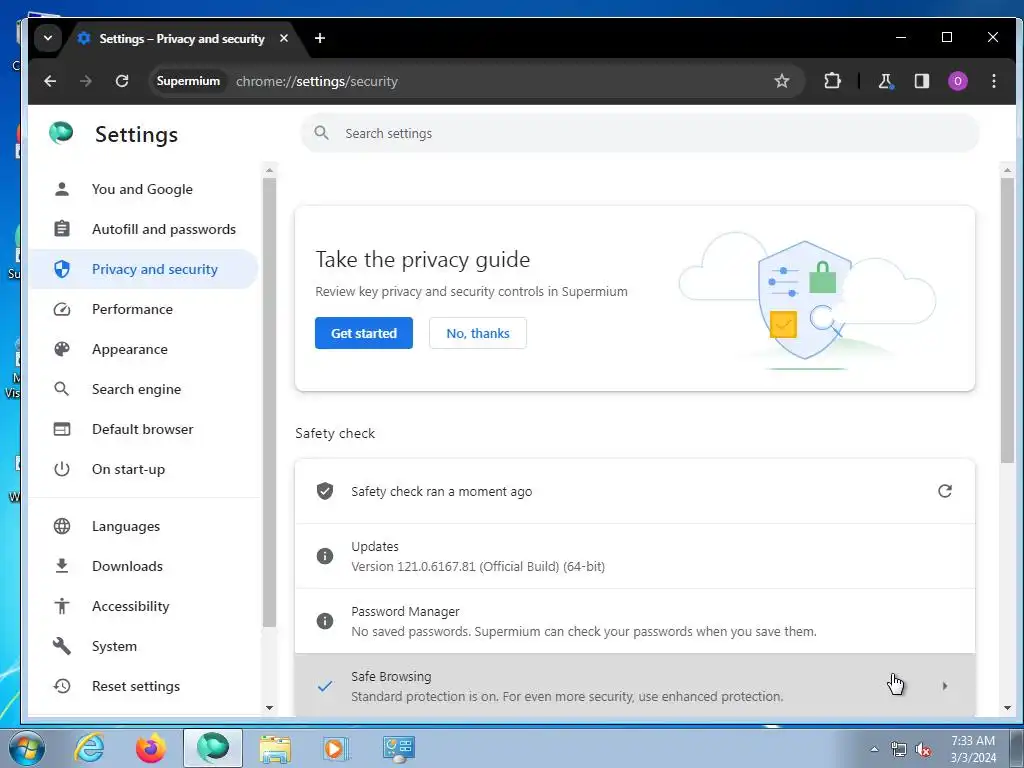1024x768 pixels.
Task: Open Appearance settings
Action: pyautogui.click(x=142, y=349)
